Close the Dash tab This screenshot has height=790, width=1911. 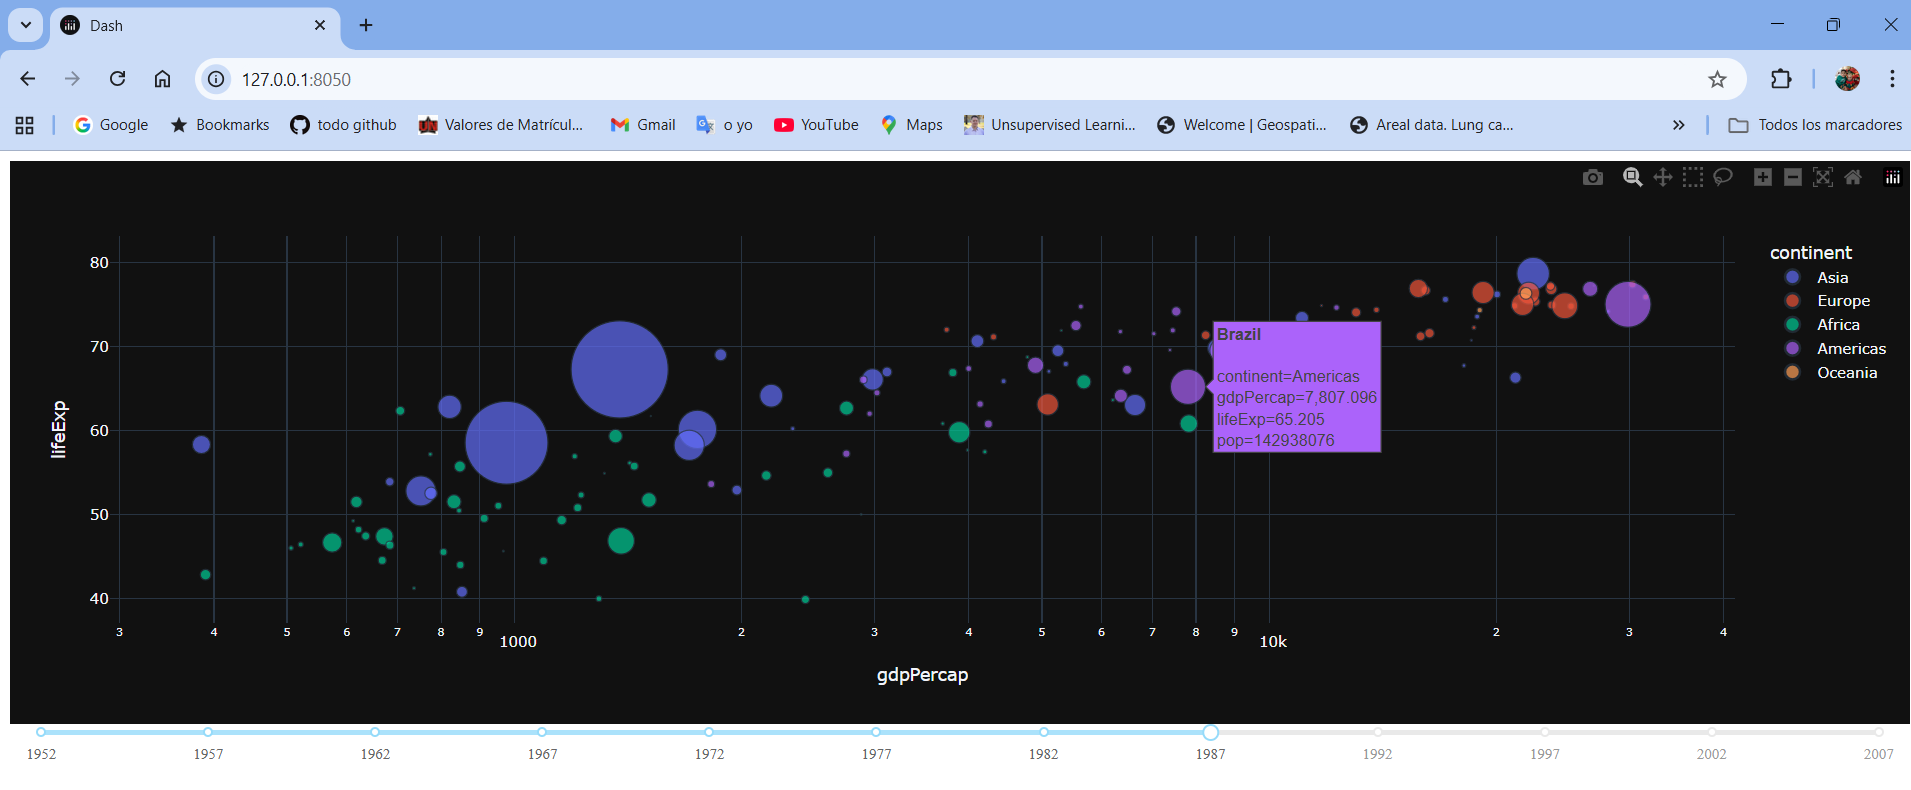(x=320, y=25)
